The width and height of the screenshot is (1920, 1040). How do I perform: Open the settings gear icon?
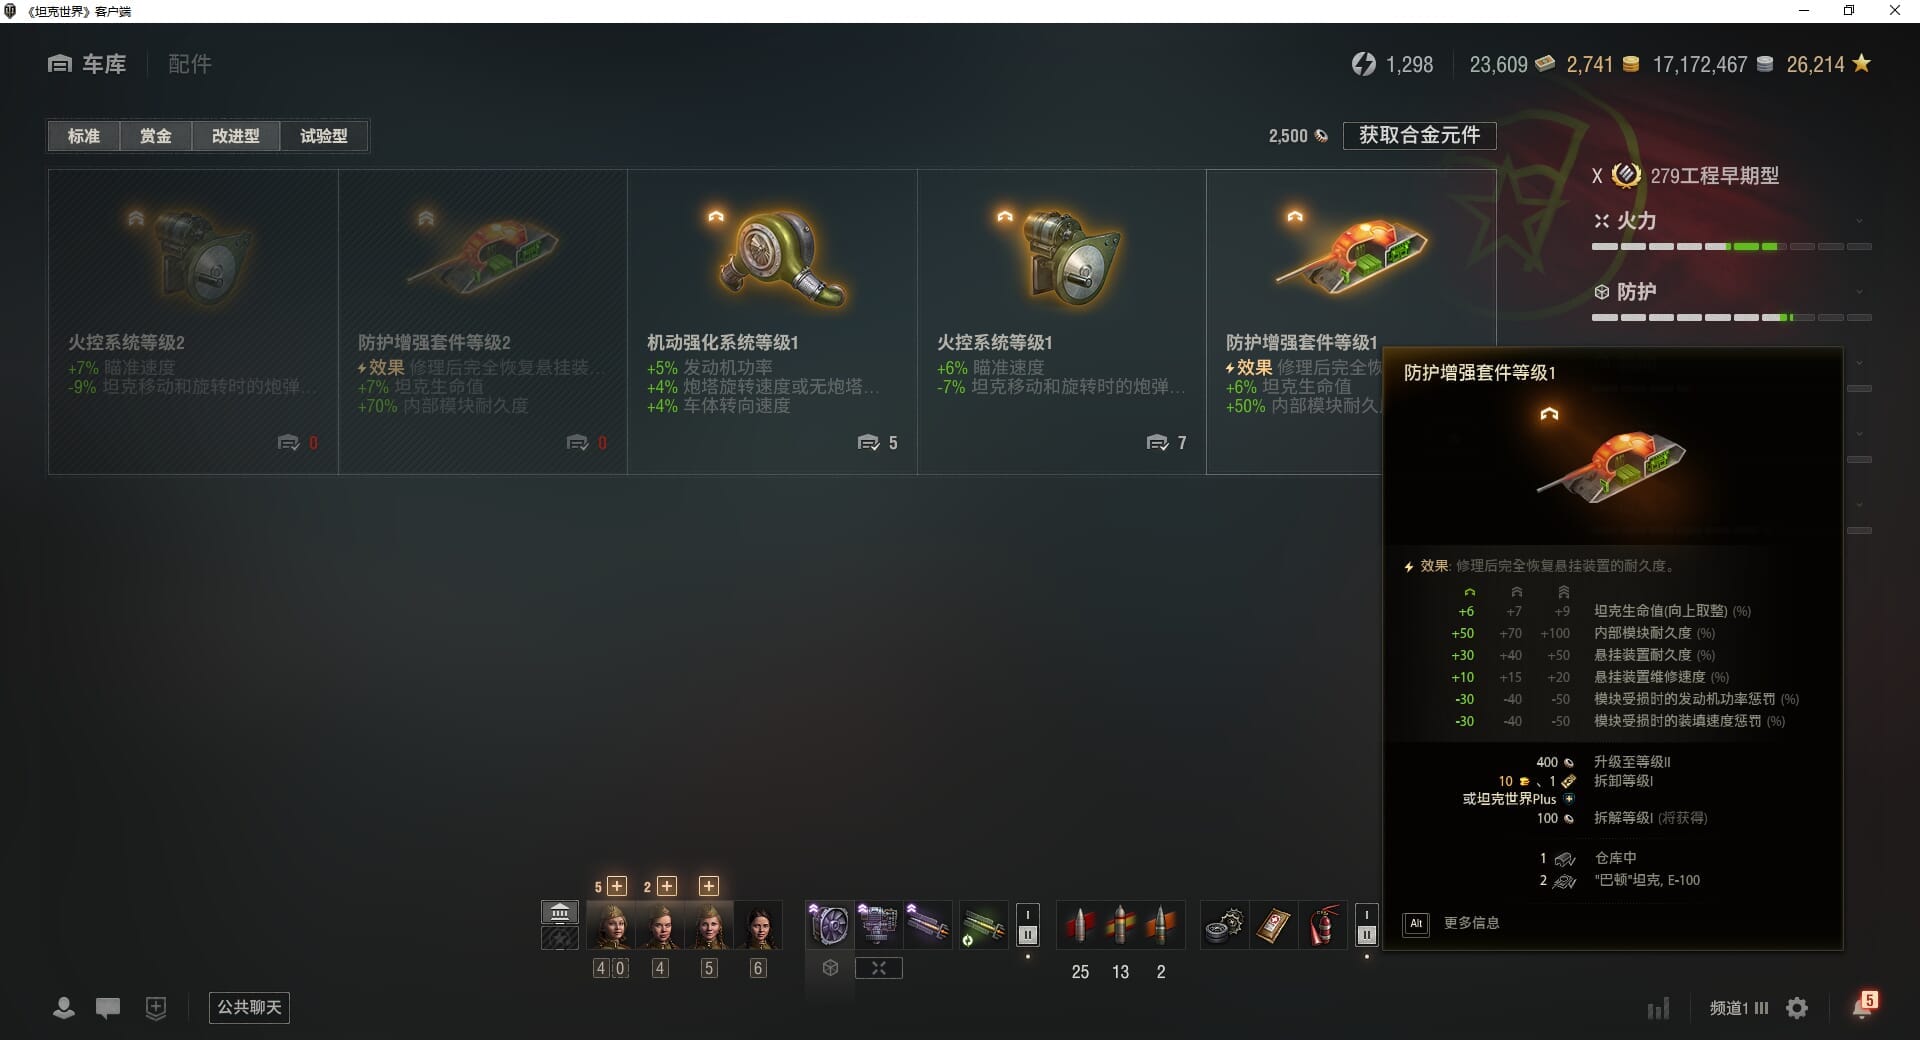1797,1008
